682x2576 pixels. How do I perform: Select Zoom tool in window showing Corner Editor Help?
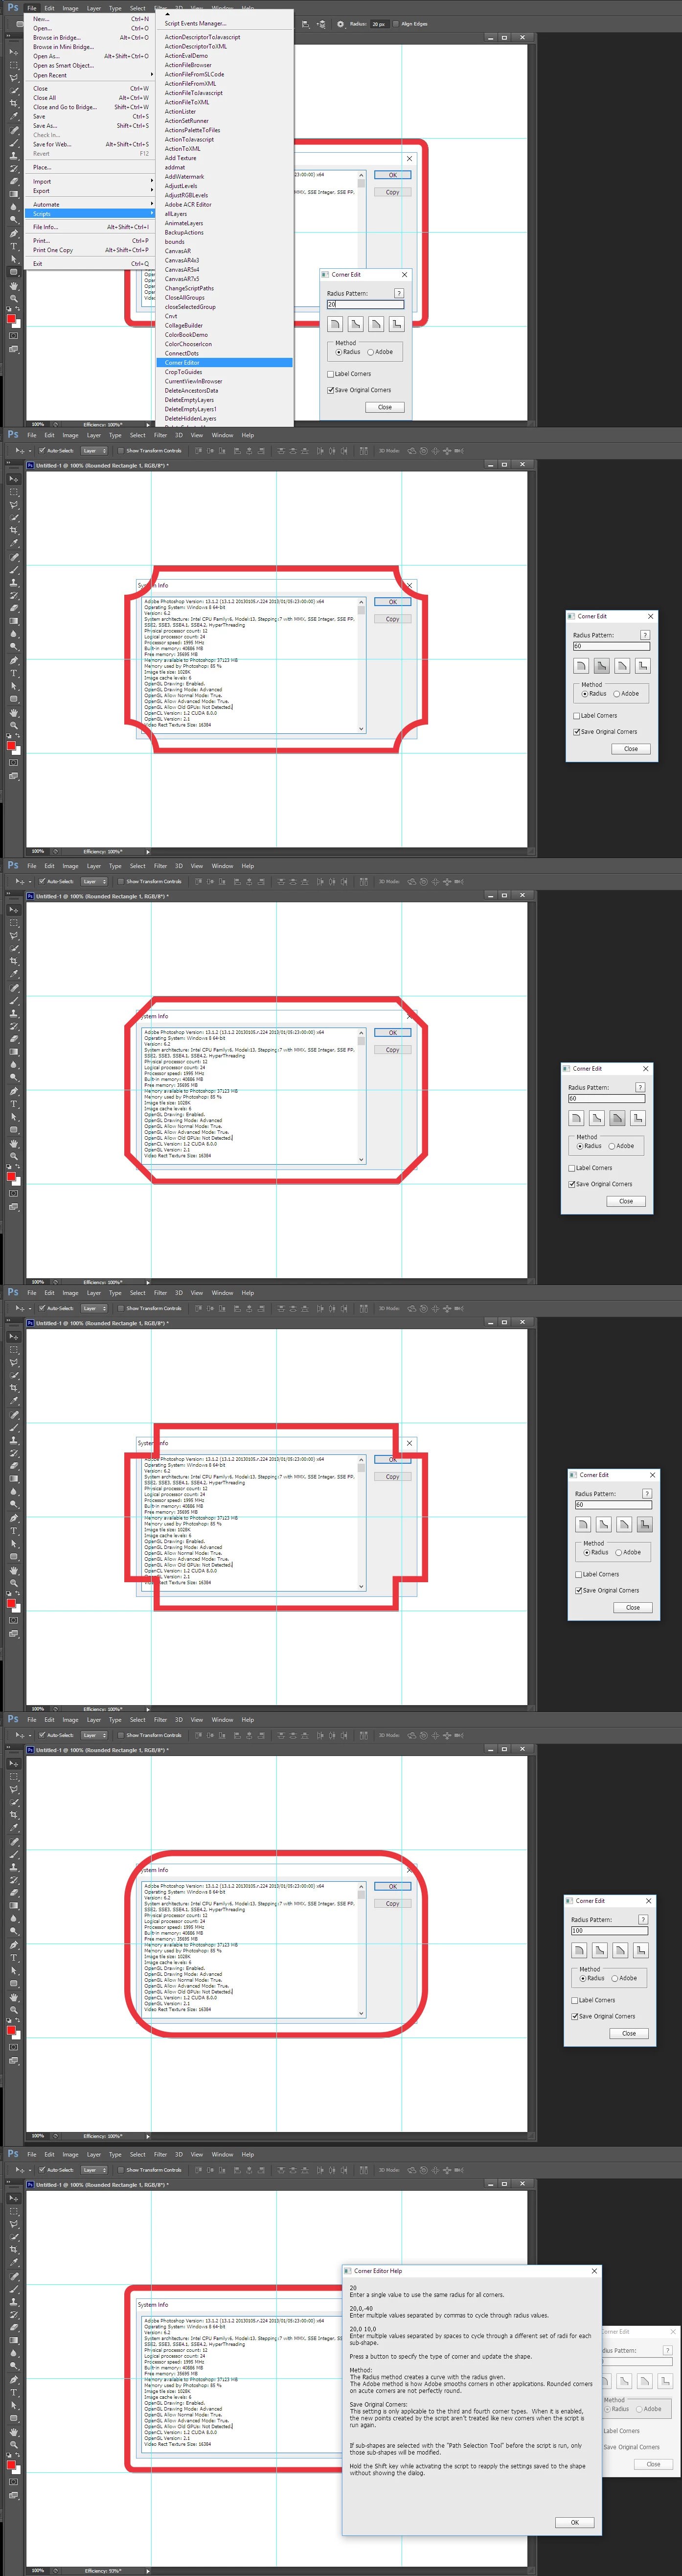click(14, 2445)
